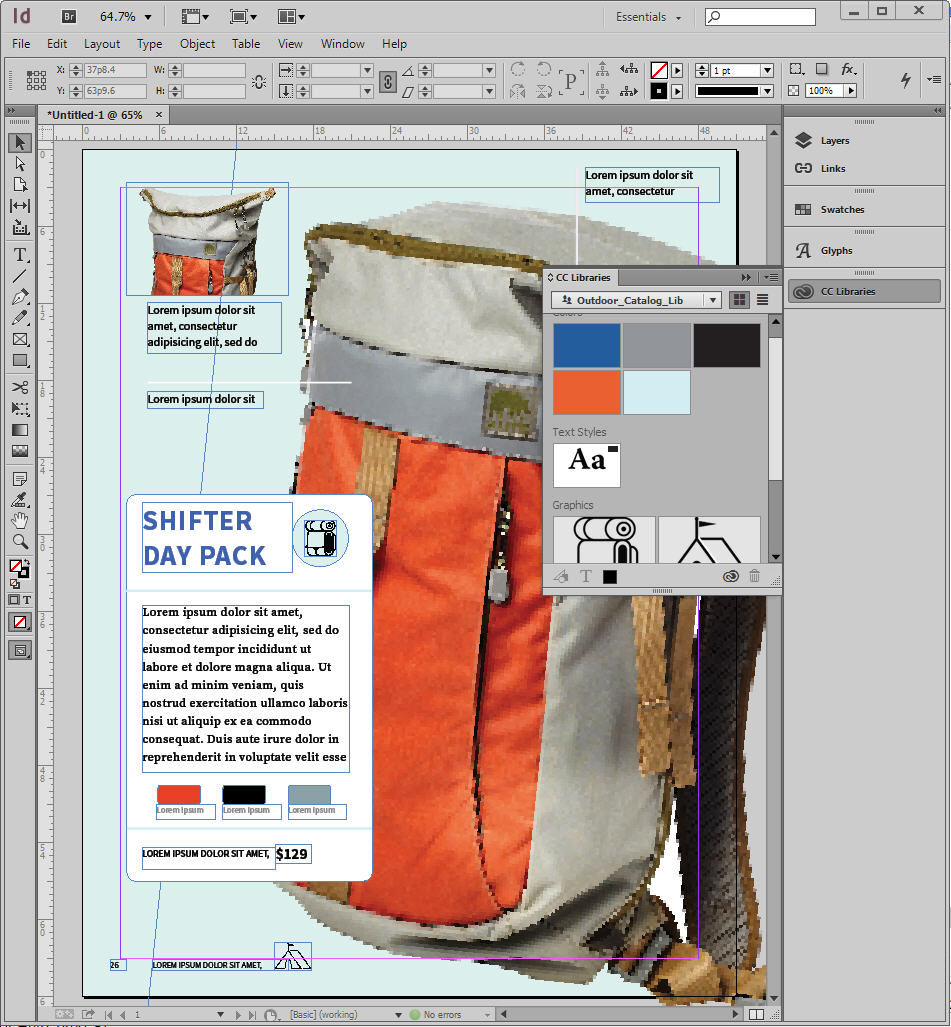951x1027 pixels.
Task: Switch CC Libraries to list view
Action: click(762, 300)
